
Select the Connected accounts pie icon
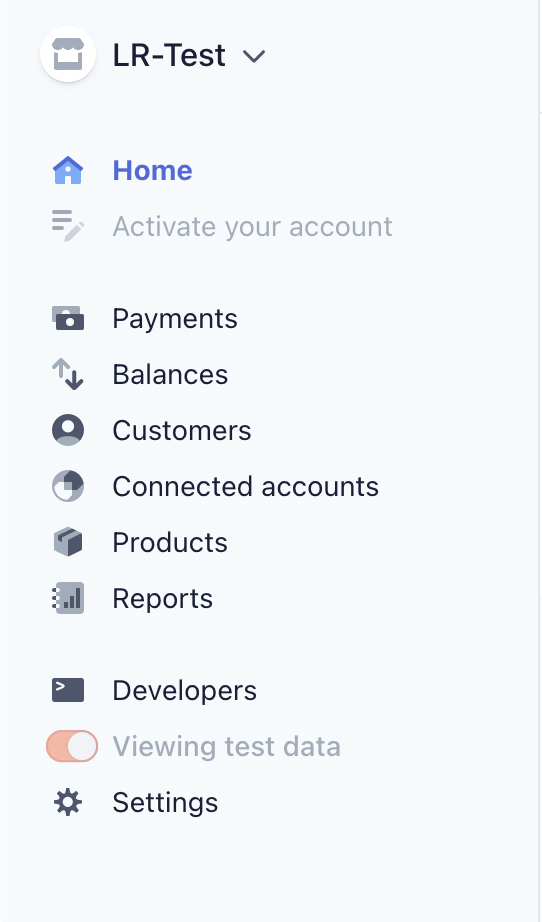[x=68, y=486]
